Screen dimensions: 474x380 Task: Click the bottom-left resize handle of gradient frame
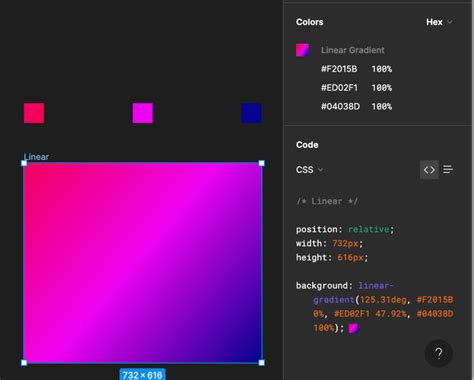(24, 362)
